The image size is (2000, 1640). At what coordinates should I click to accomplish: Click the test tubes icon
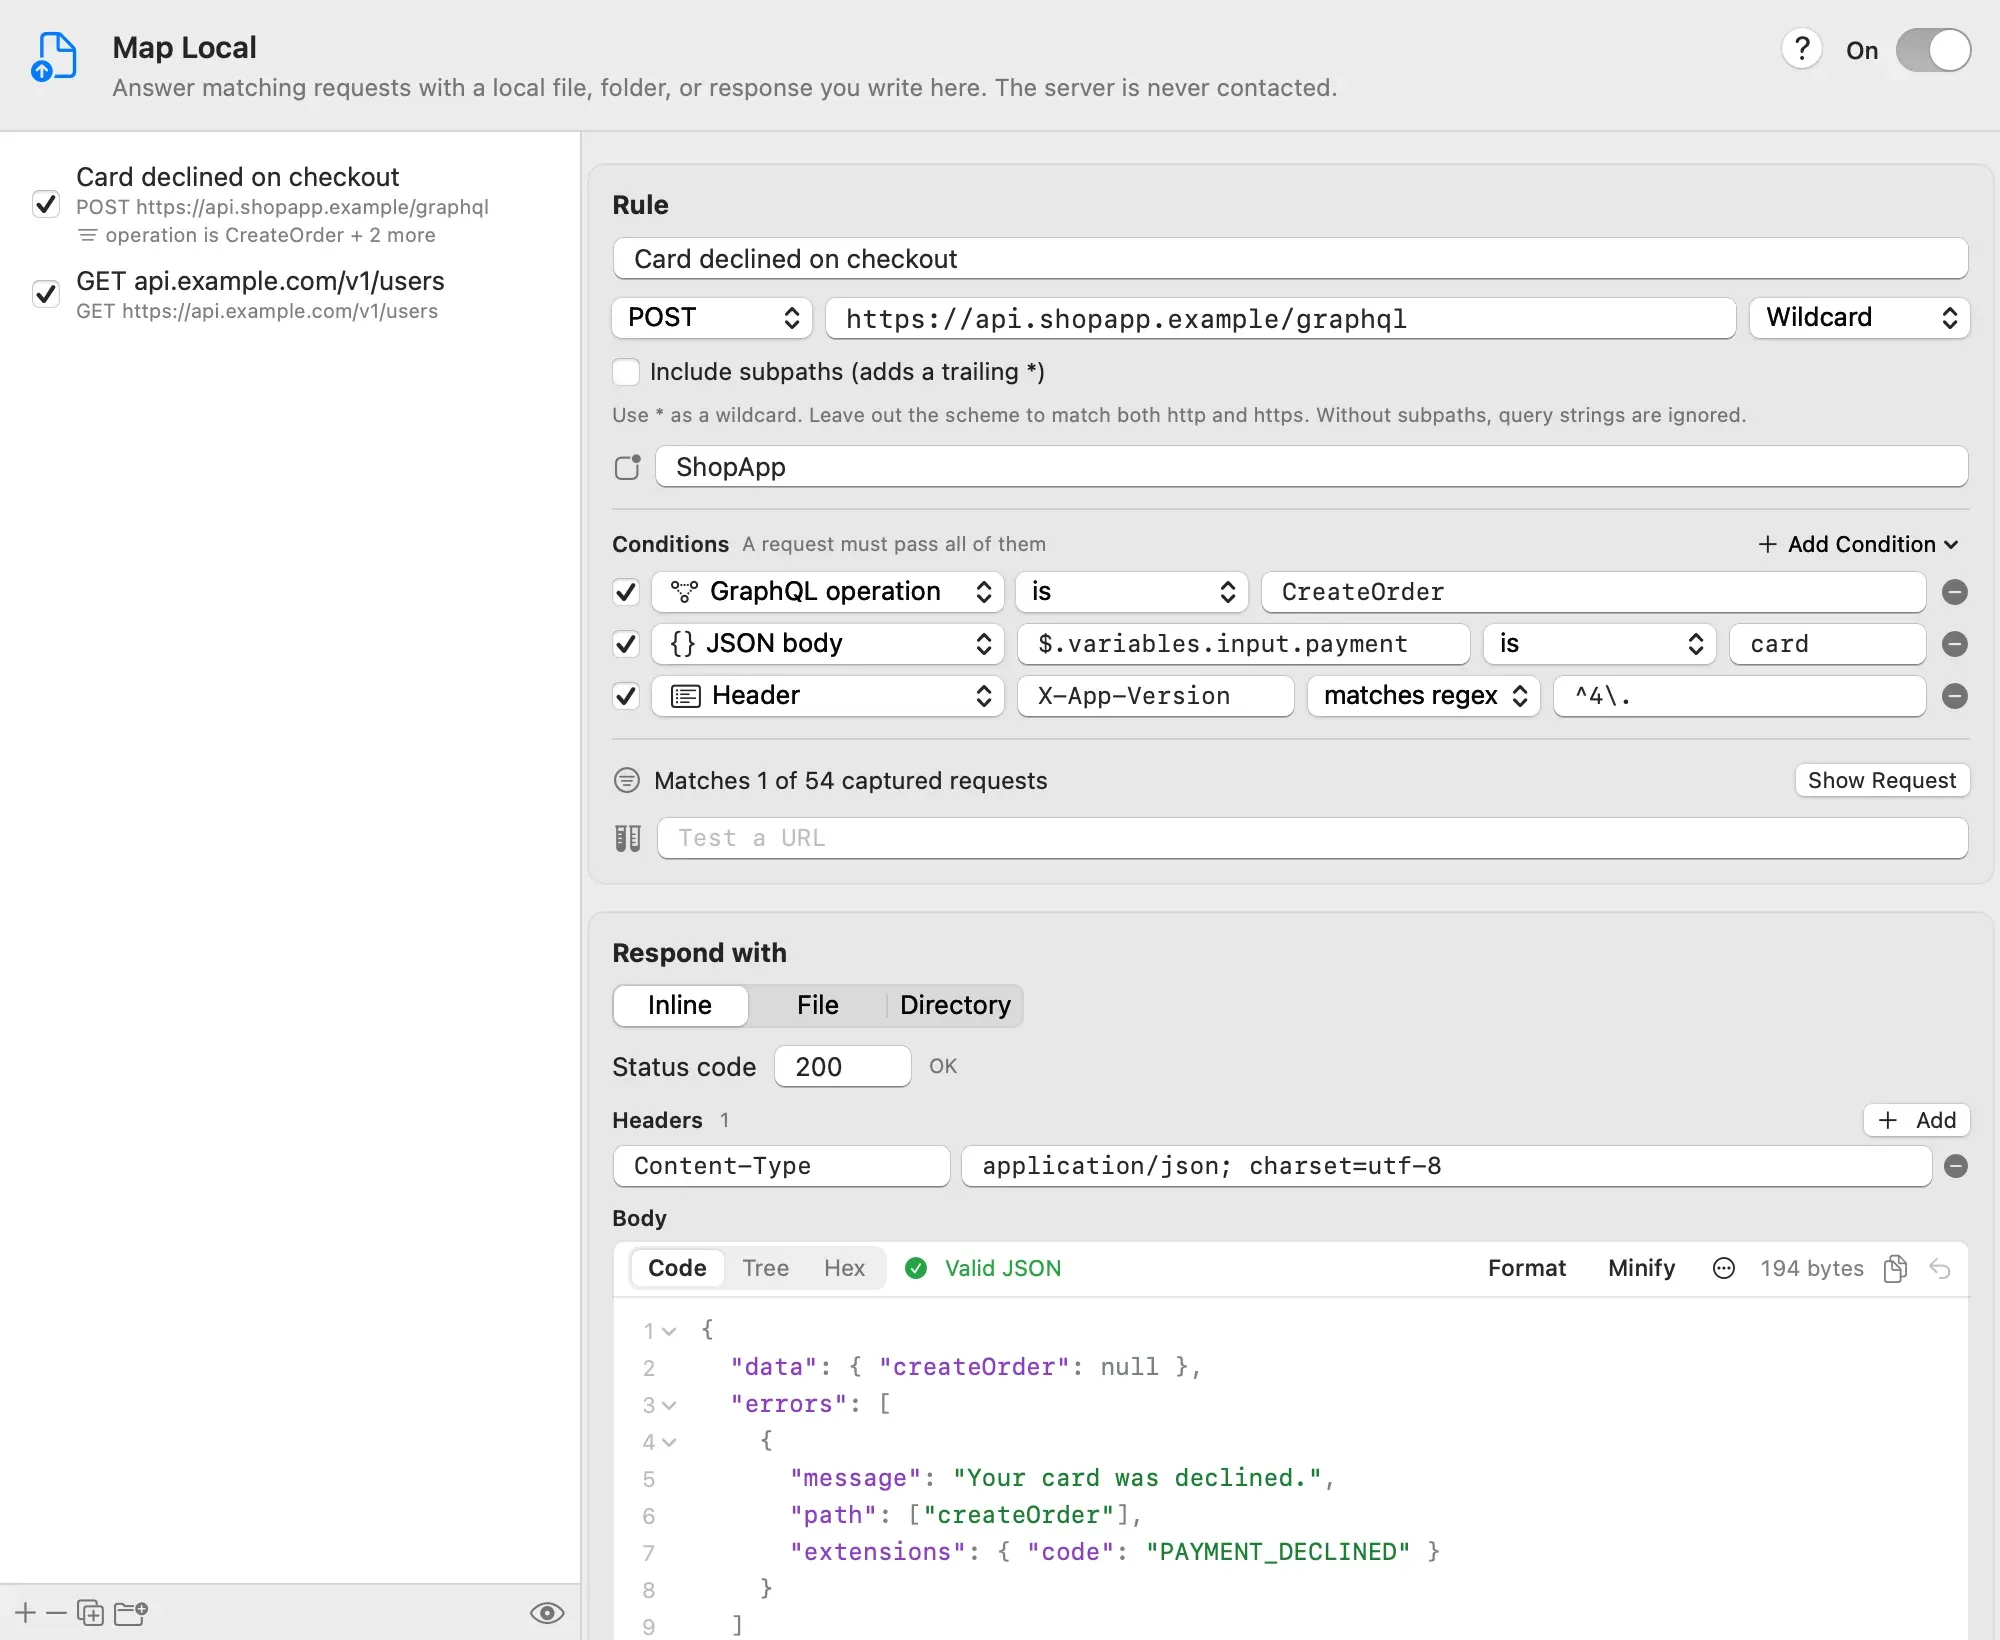pyautogui.click(x=628, y=838)
